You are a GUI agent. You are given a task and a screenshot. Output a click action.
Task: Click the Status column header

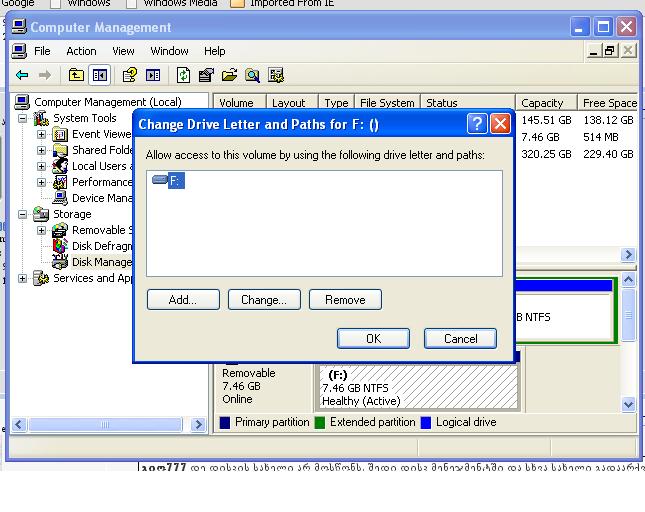tap(468, 102)
